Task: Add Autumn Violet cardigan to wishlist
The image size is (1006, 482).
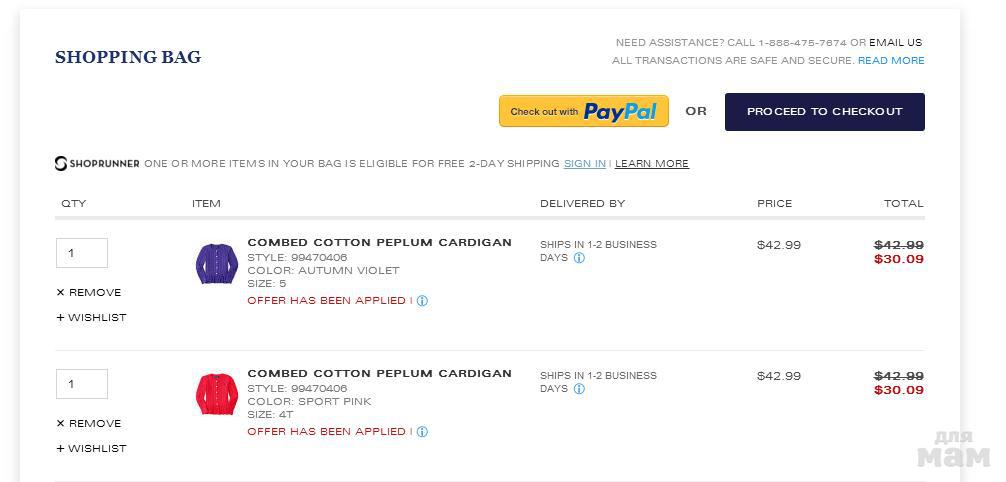Action: (92, 318)
